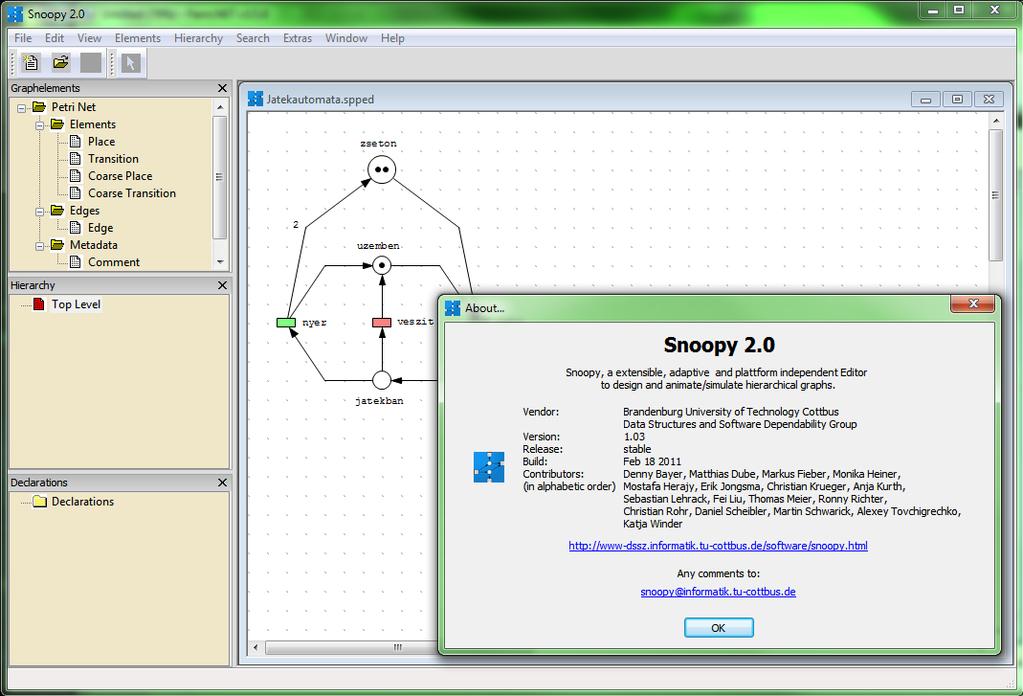Click the snoopy@informatik.tu-cottbus.de email link

(x=718, y=592)
